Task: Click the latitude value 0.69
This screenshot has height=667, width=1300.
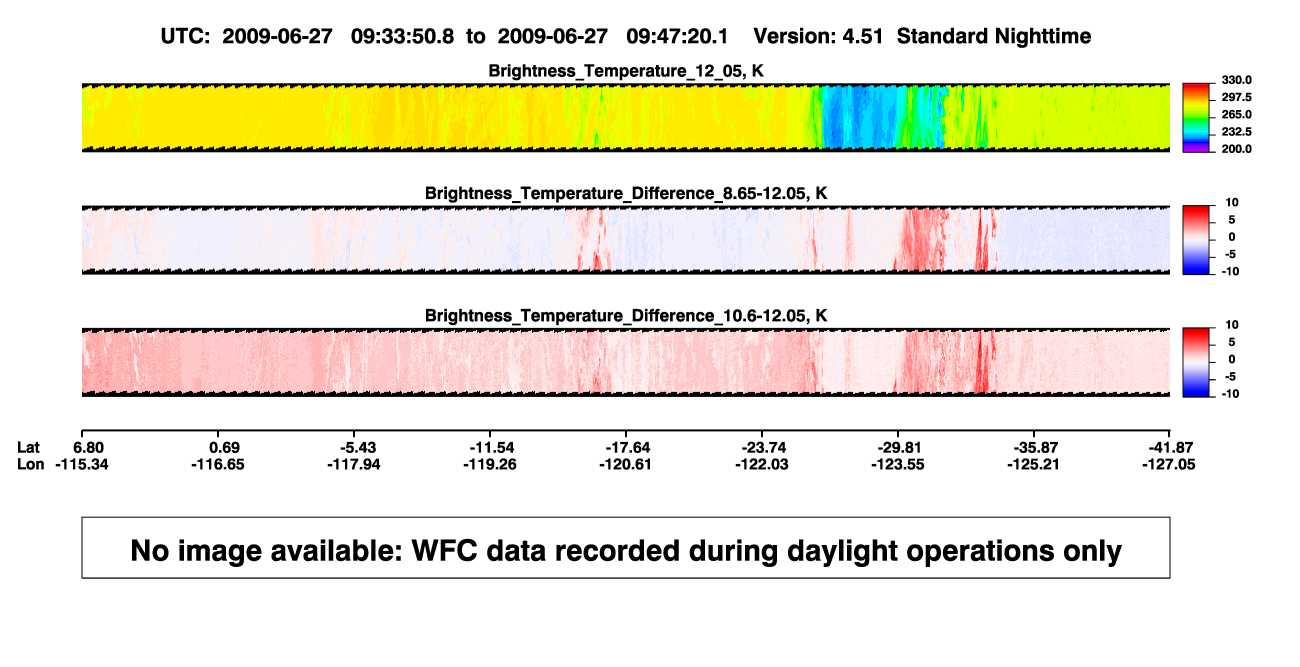Action: pyautogui.click(x=222, y=446)
